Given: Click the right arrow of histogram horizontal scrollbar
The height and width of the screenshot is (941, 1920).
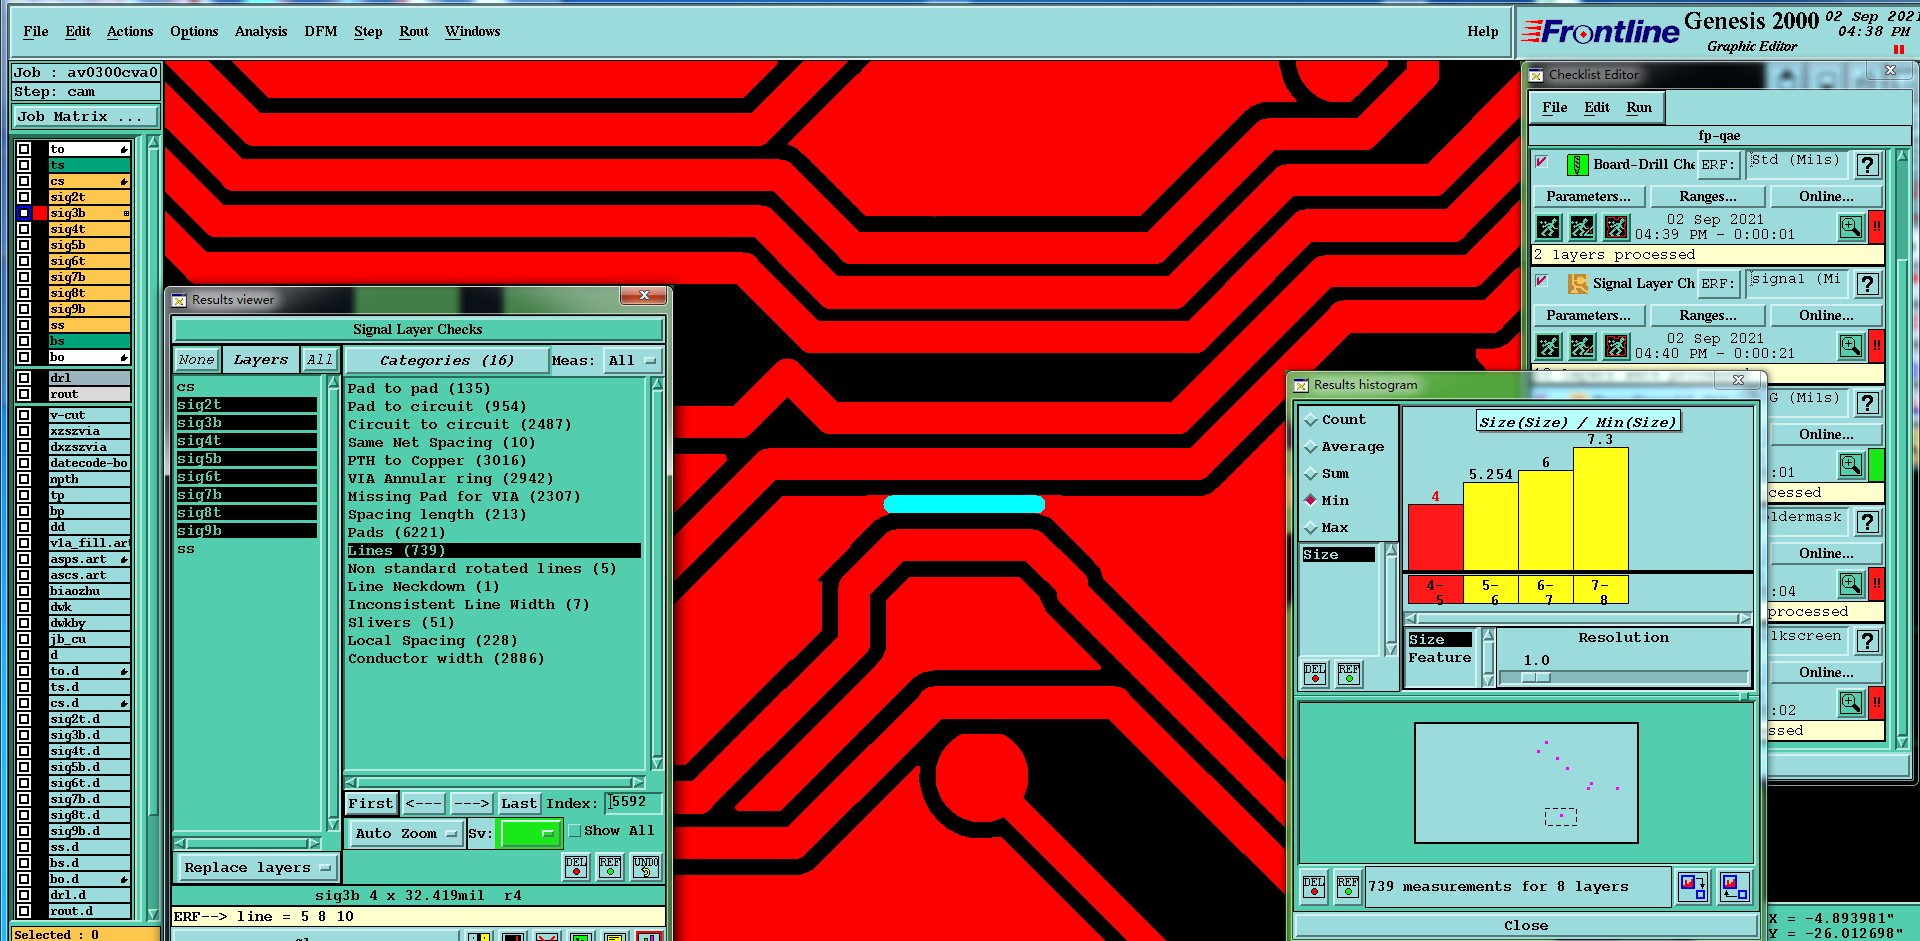Looking at the screenshot, I should [1745, 619].
